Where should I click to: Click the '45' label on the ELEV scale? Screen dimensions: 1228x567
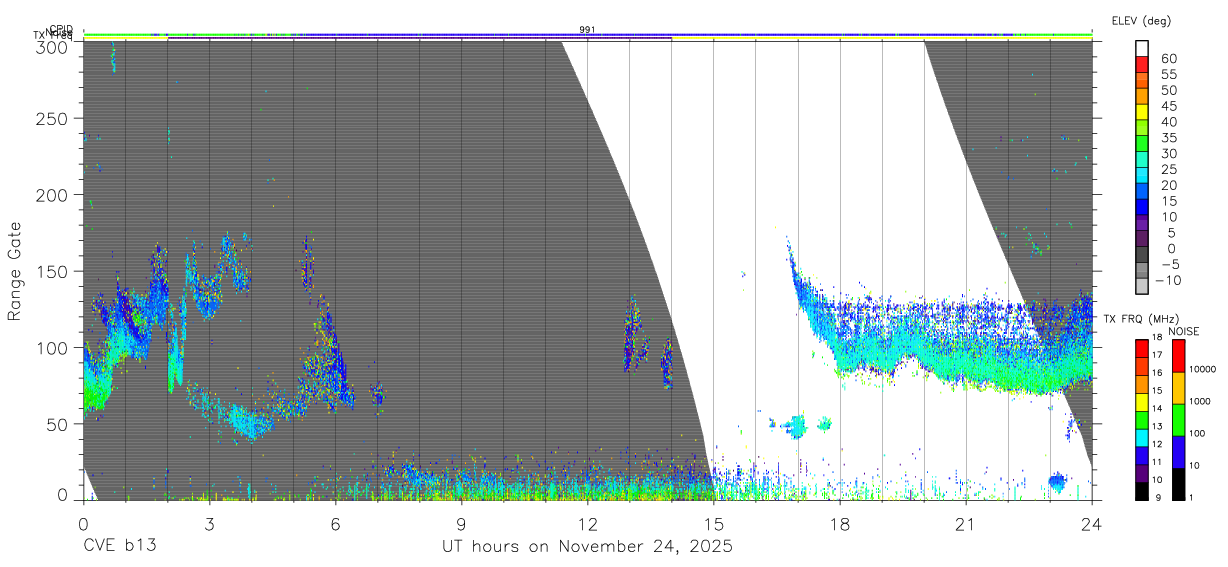(x=1170, y=106)
